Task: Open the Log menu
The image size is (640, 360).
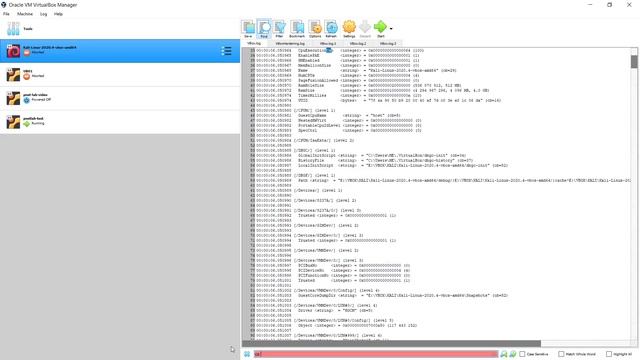Action: pyautogui.click(x=44, y=14)
